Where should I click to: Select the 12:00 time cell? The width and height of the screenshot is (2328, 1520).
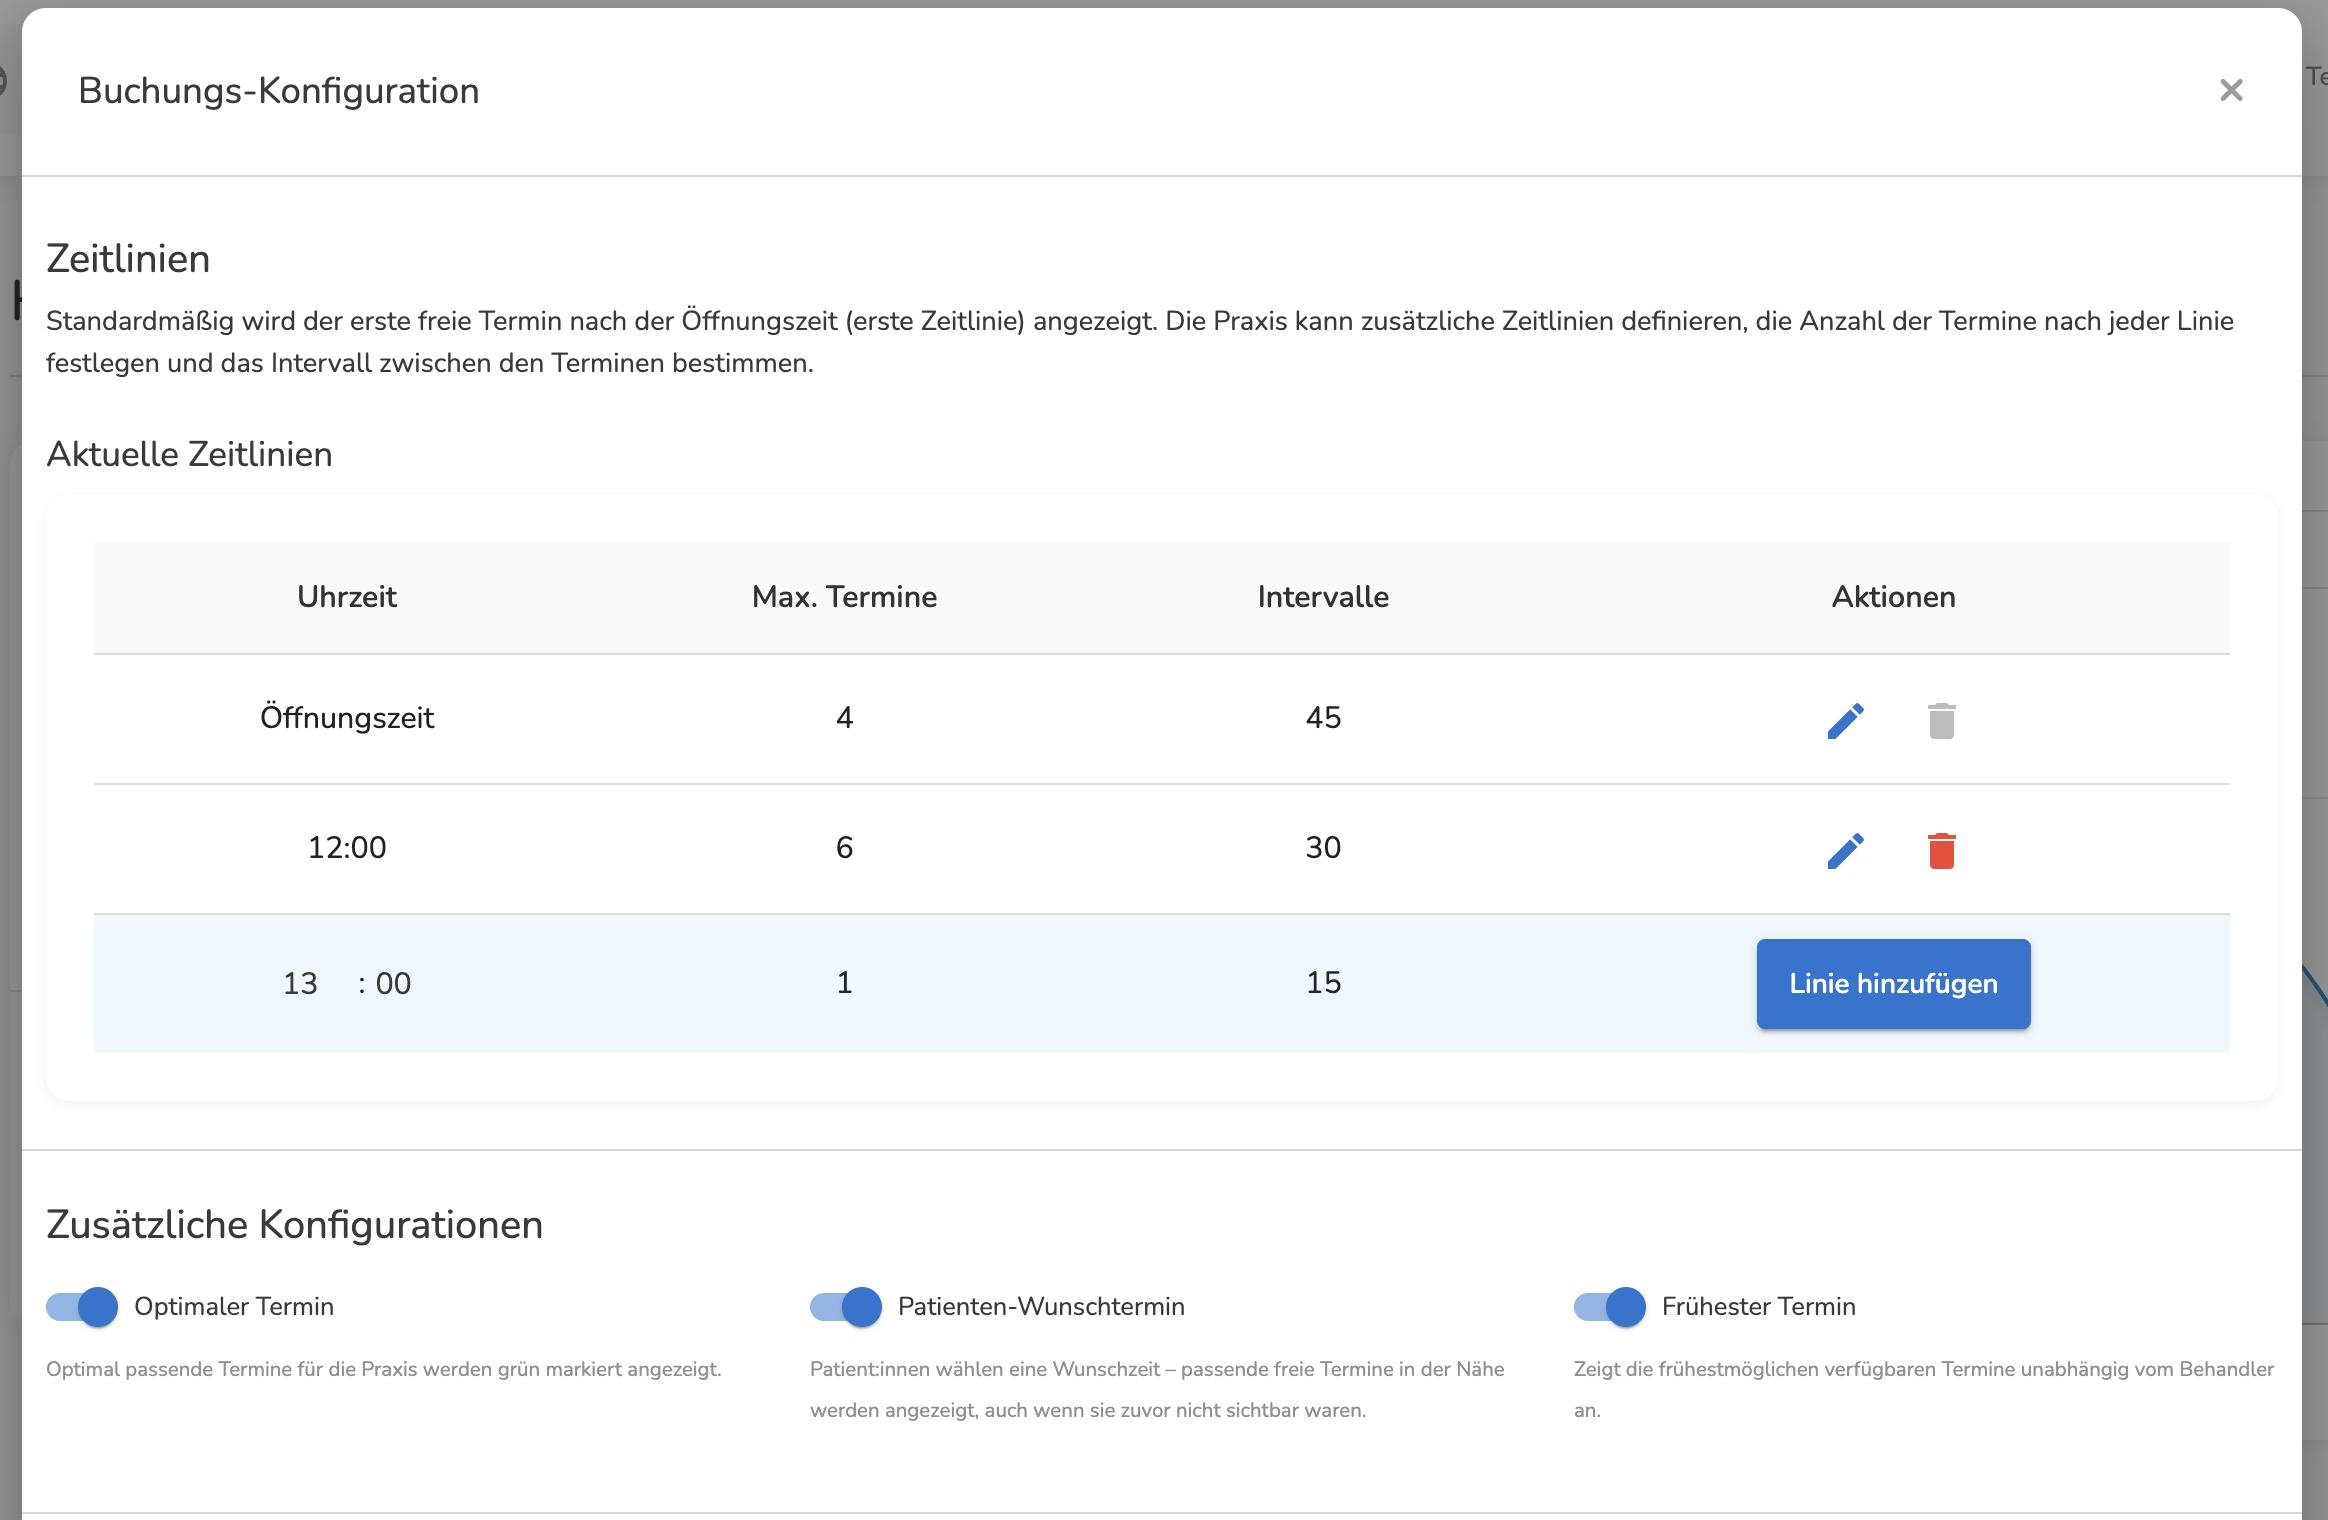(x=347, y=848)
